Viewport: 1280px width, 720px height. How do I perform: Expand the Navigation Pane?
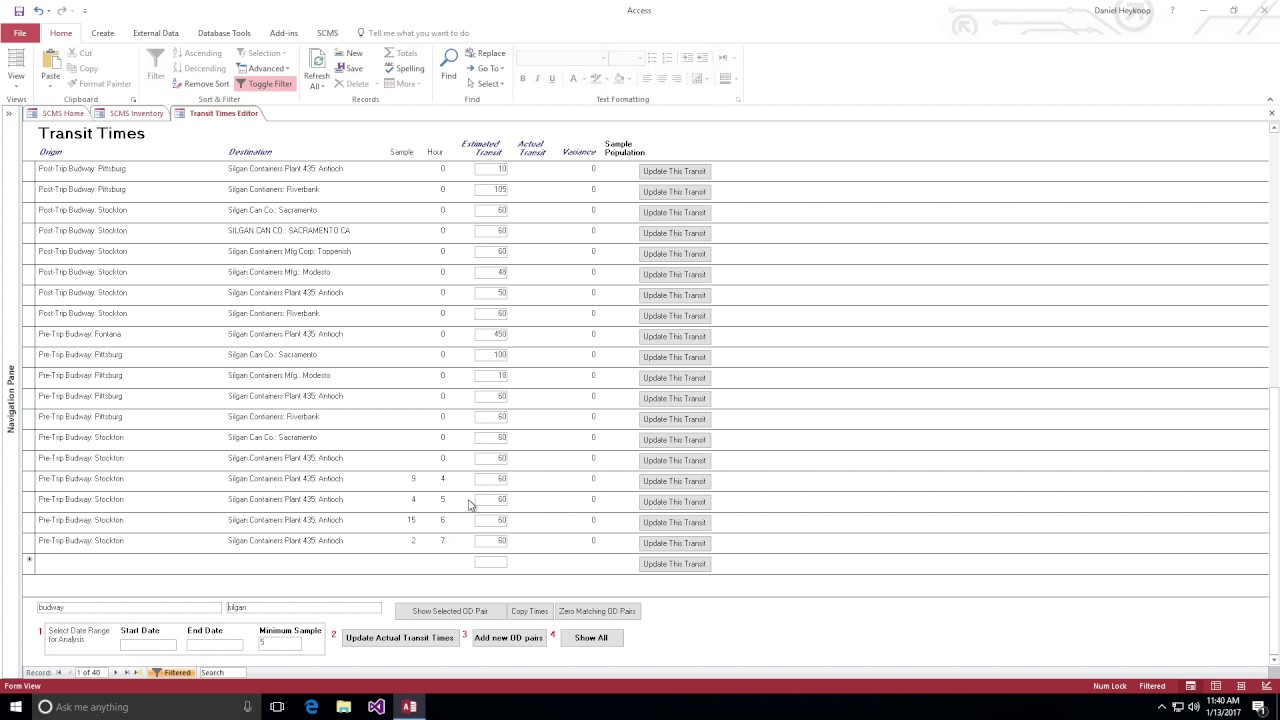click(9, 113)
